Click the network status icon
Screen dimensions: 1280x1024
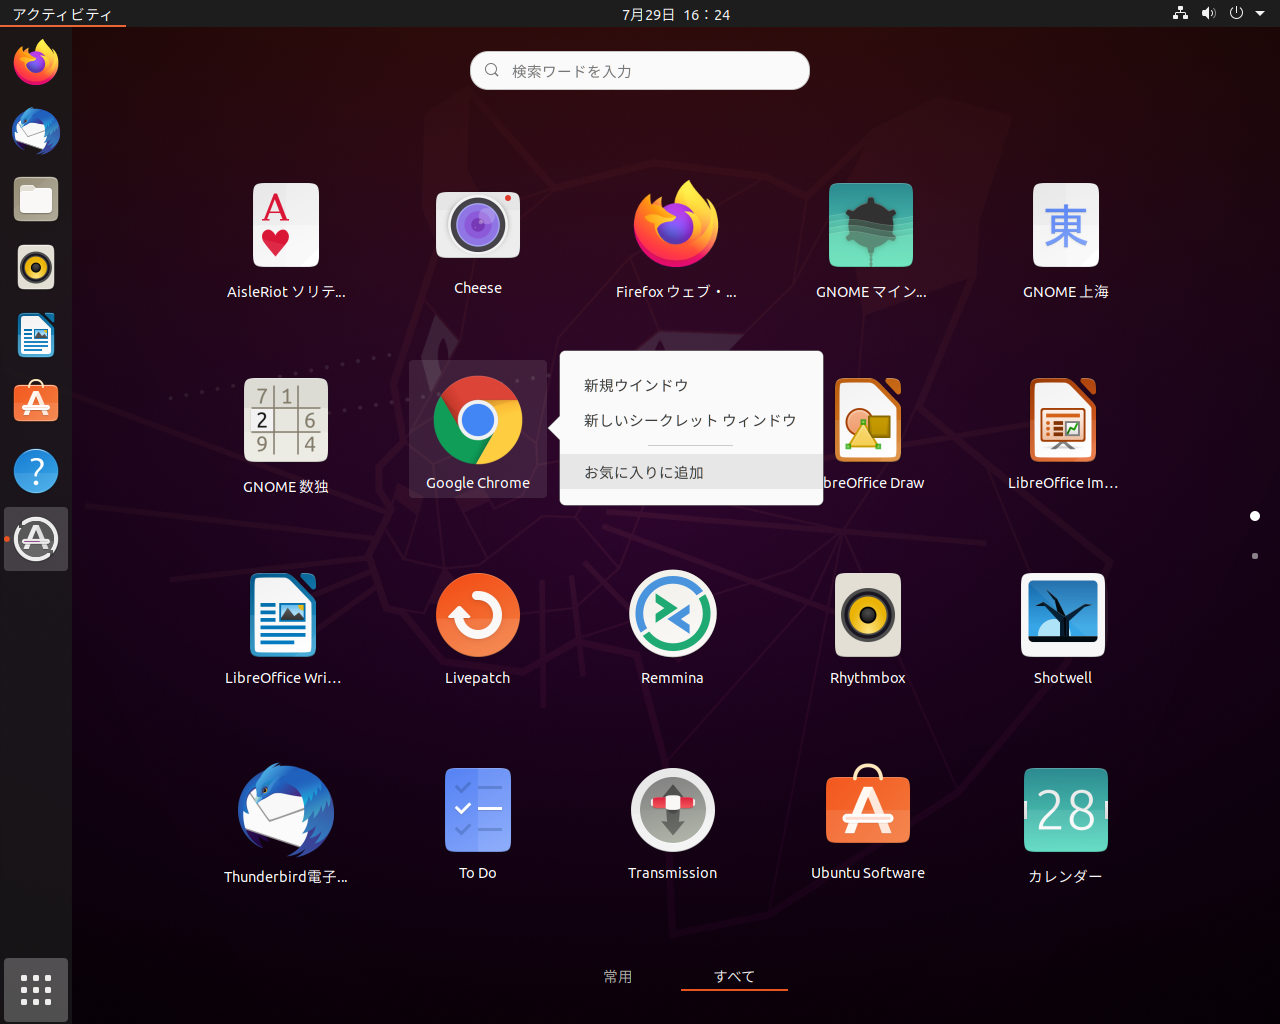tap(1181, 14)
